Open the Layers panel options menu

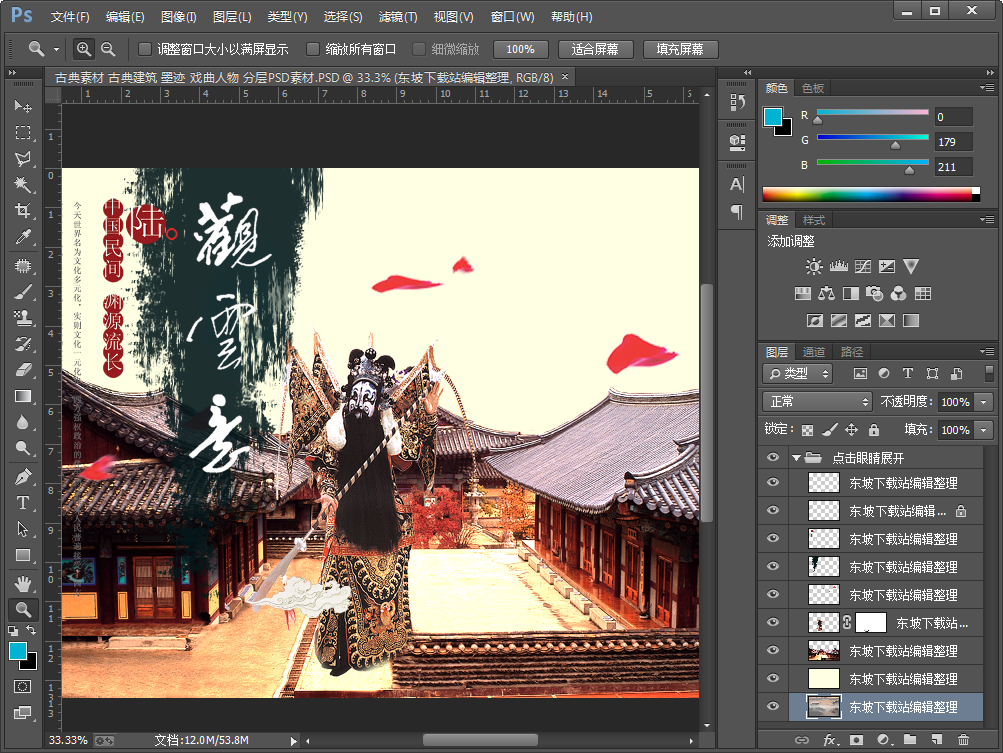click(986, 351)
